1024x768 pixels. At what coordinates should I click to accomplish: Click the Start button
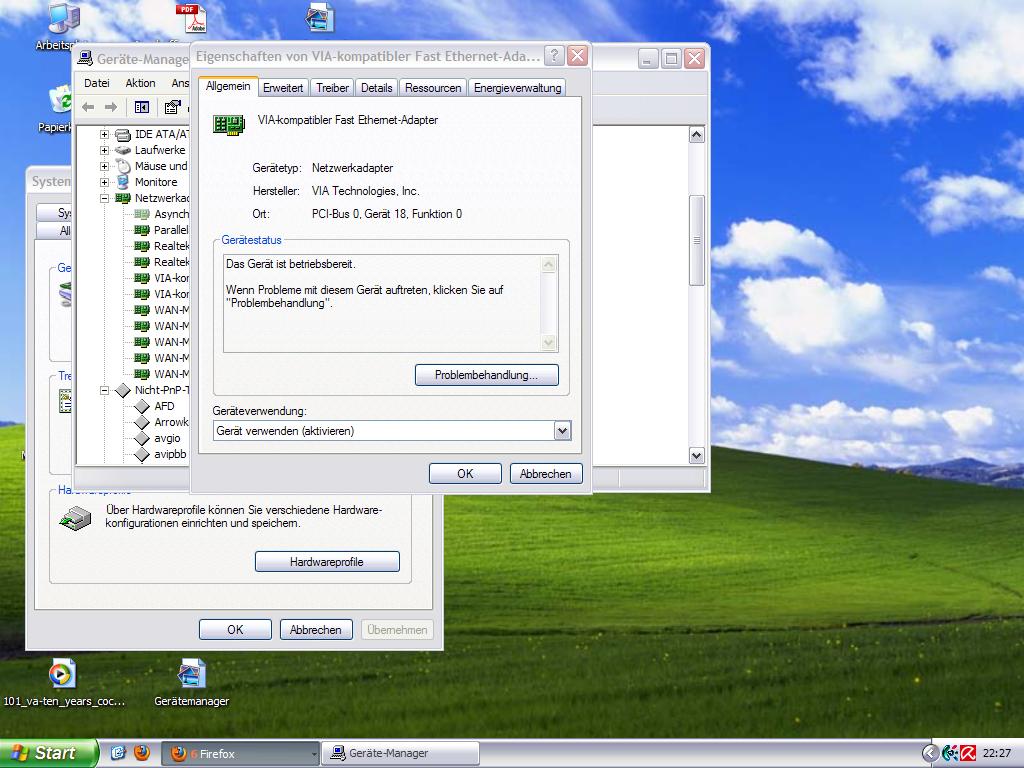click(x=47, y=753)
